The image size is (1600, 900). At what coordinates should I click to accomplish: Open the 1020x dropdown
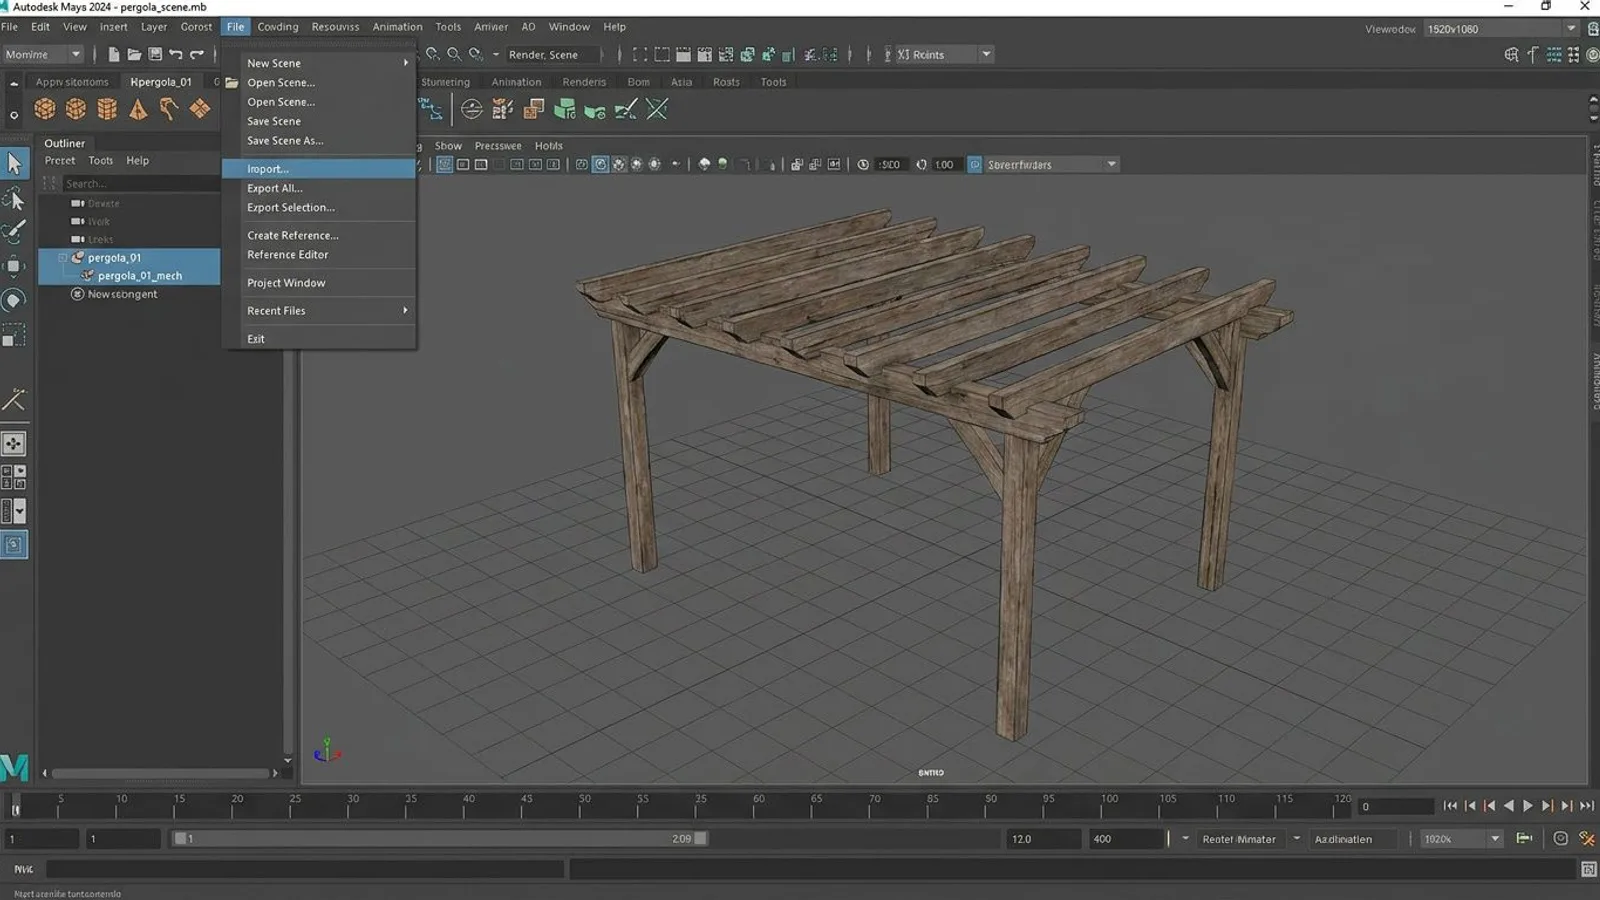tap(1462, 839)
